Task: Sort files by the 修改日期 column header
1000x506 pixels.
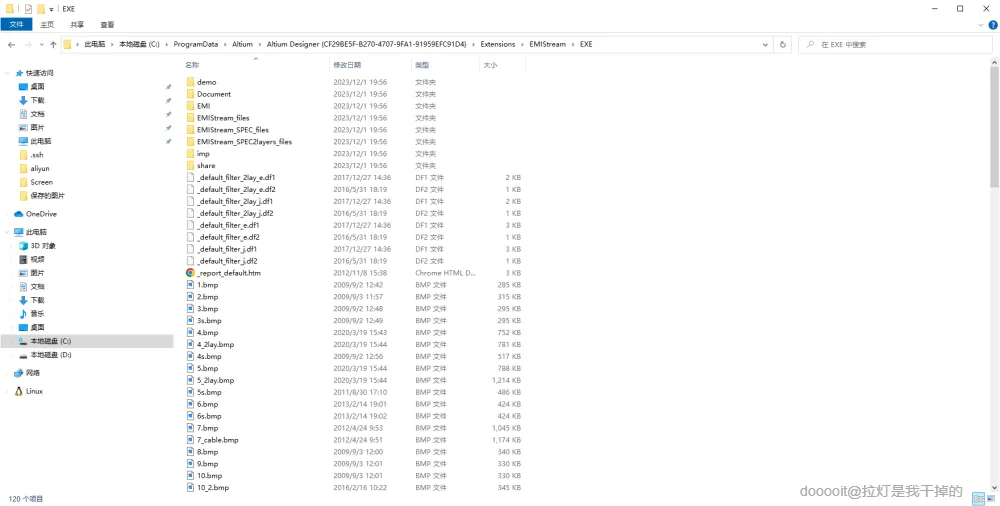Action: 347,65
